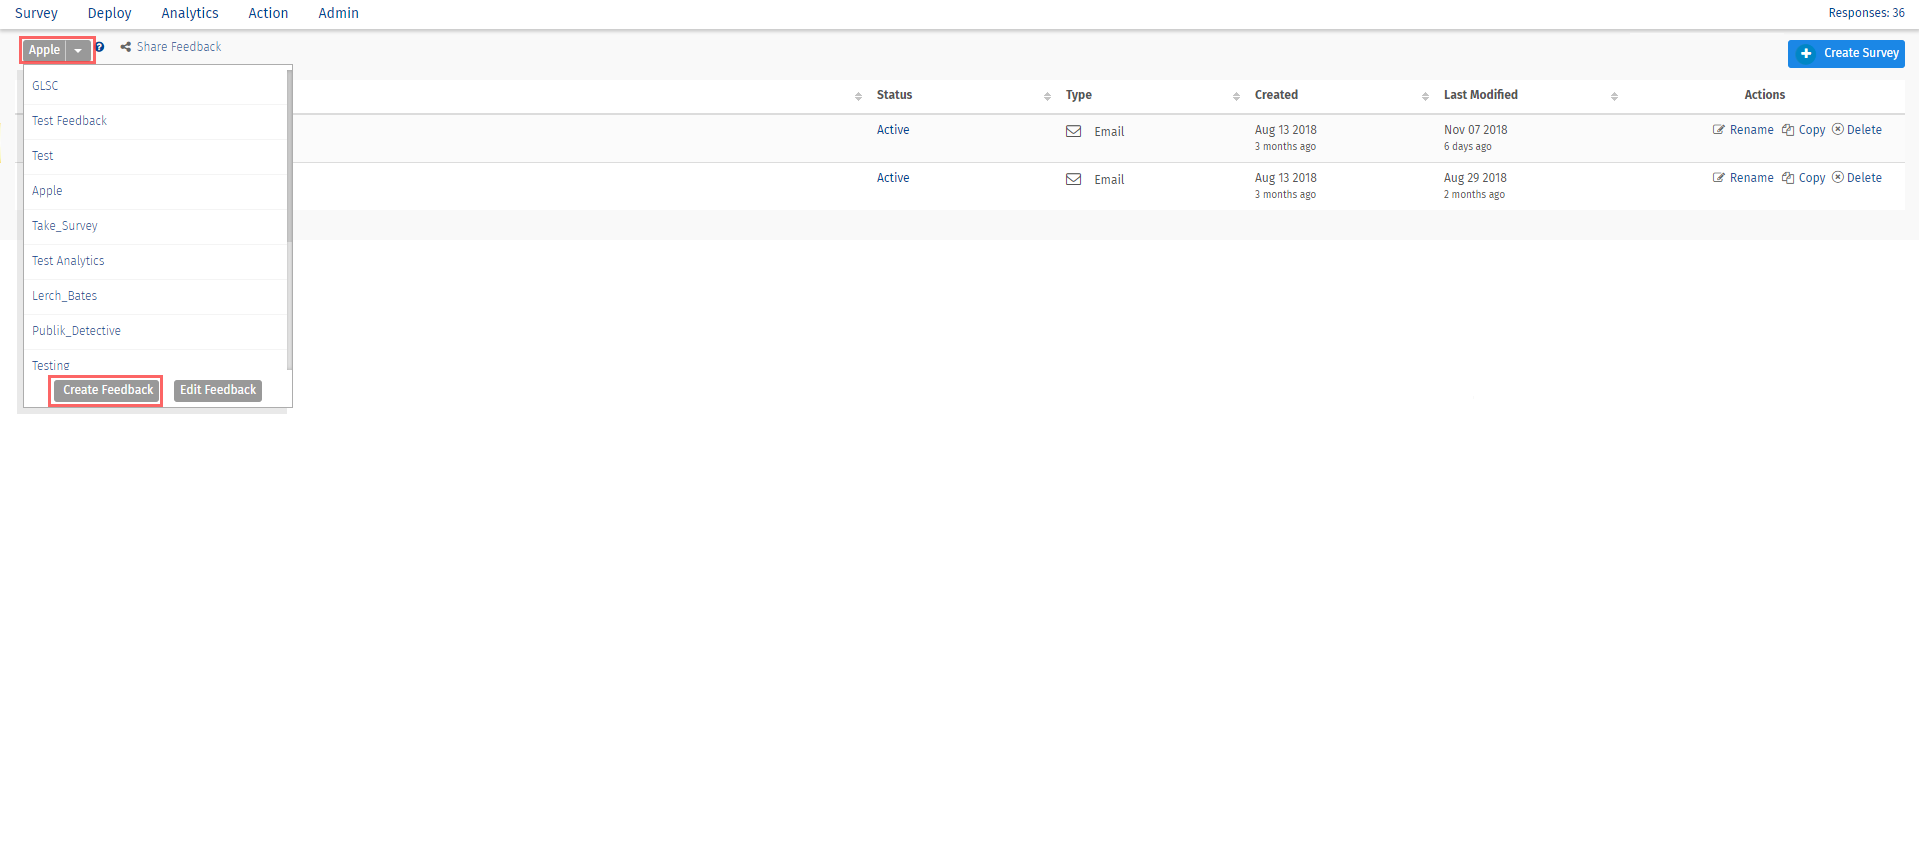Choose Publik_Detective in the feedback list
Screen dimensions: 1919x842
pyautogui.click(x=155, y=331)
